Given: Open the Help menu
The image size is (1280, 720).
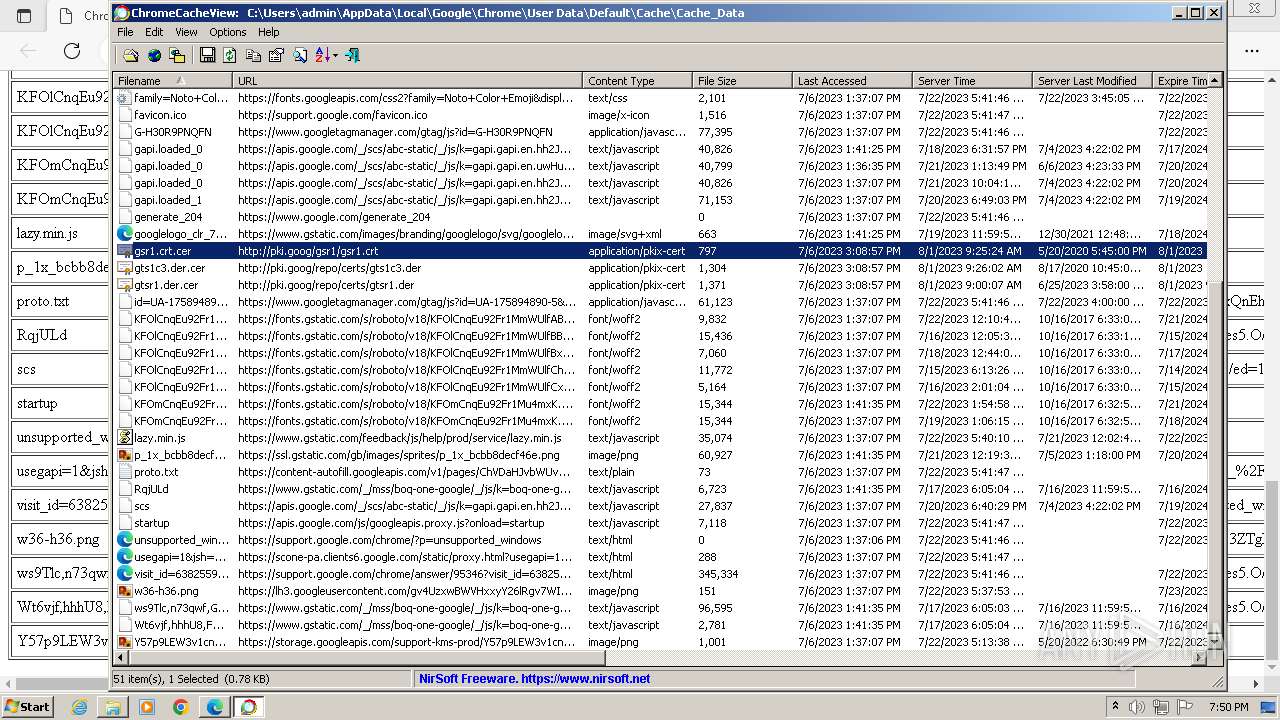Looking at the screenshot, I should pyautogui.click(x=268, y=32).
